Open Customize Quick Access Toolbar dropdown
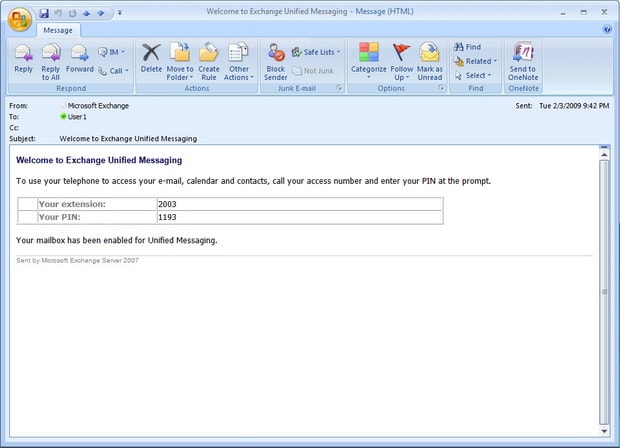The height and width of the screenshot is (448, 620). (x=120, y=13)
